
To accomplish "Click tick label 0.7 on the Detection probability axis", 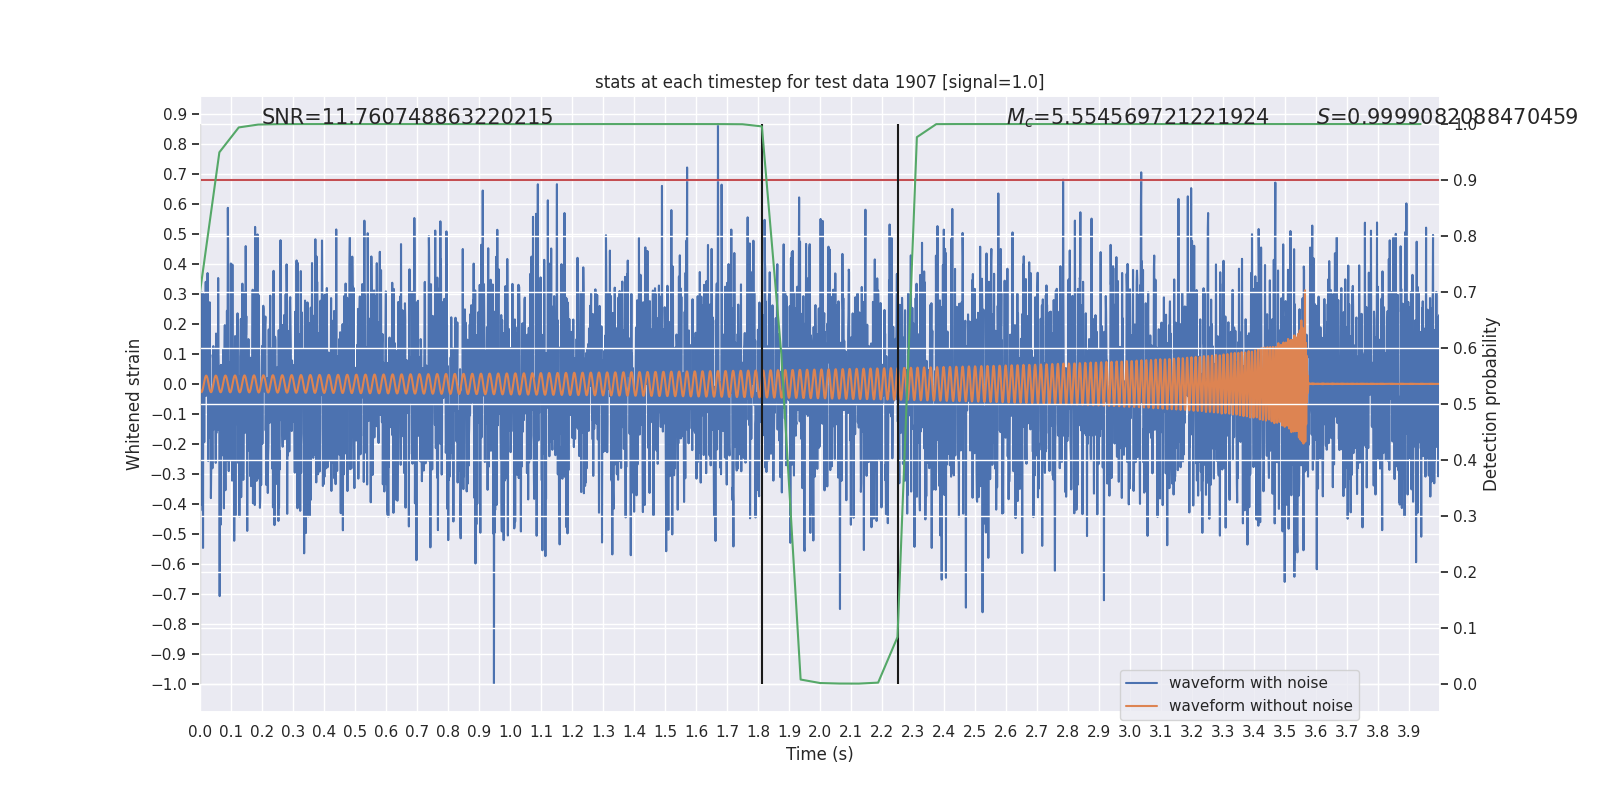I will [1465, 293].
